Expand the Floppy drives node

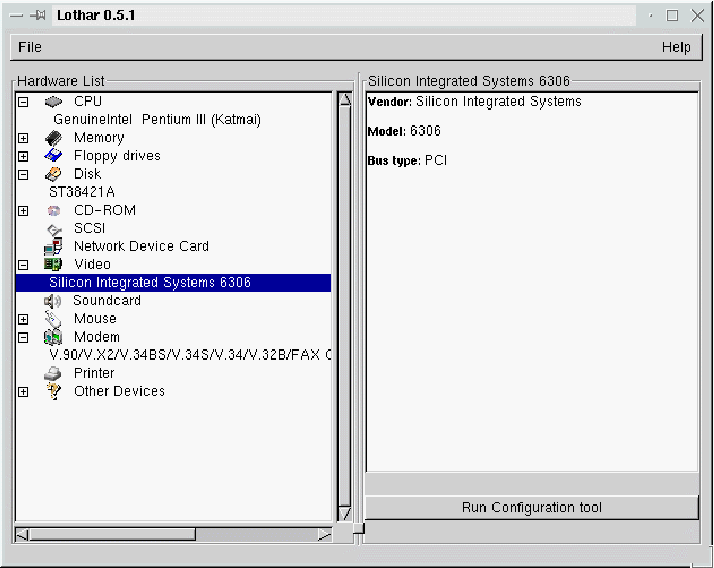point(23,156)
